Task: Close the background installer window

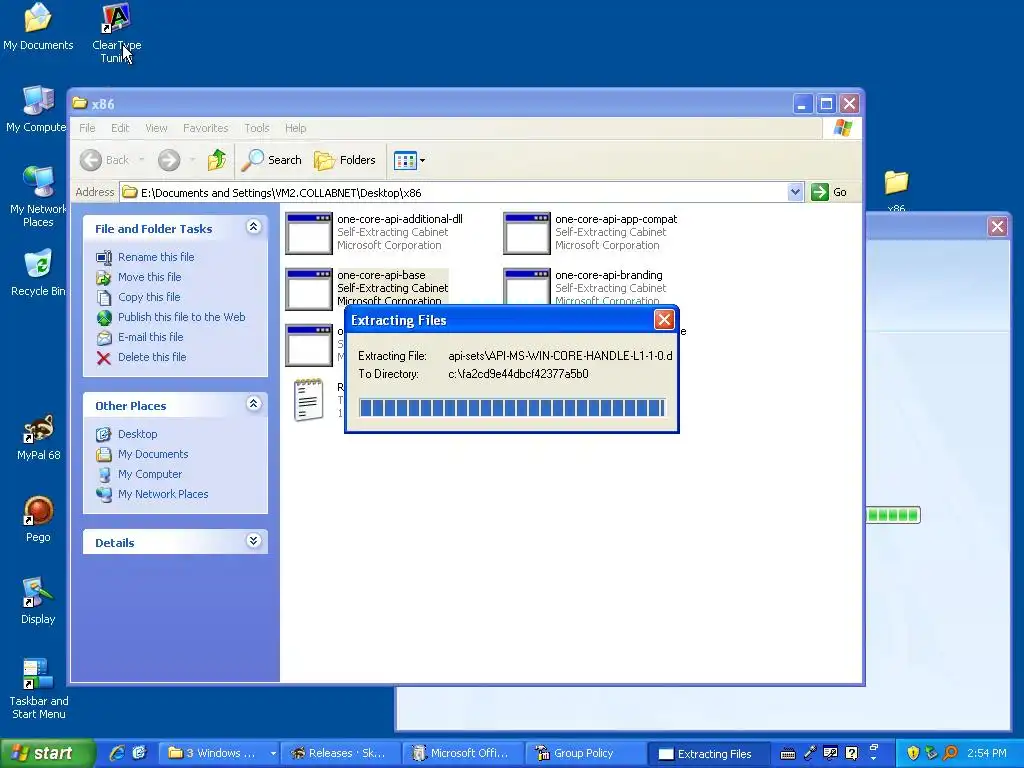Action: (x=997, y=227)
